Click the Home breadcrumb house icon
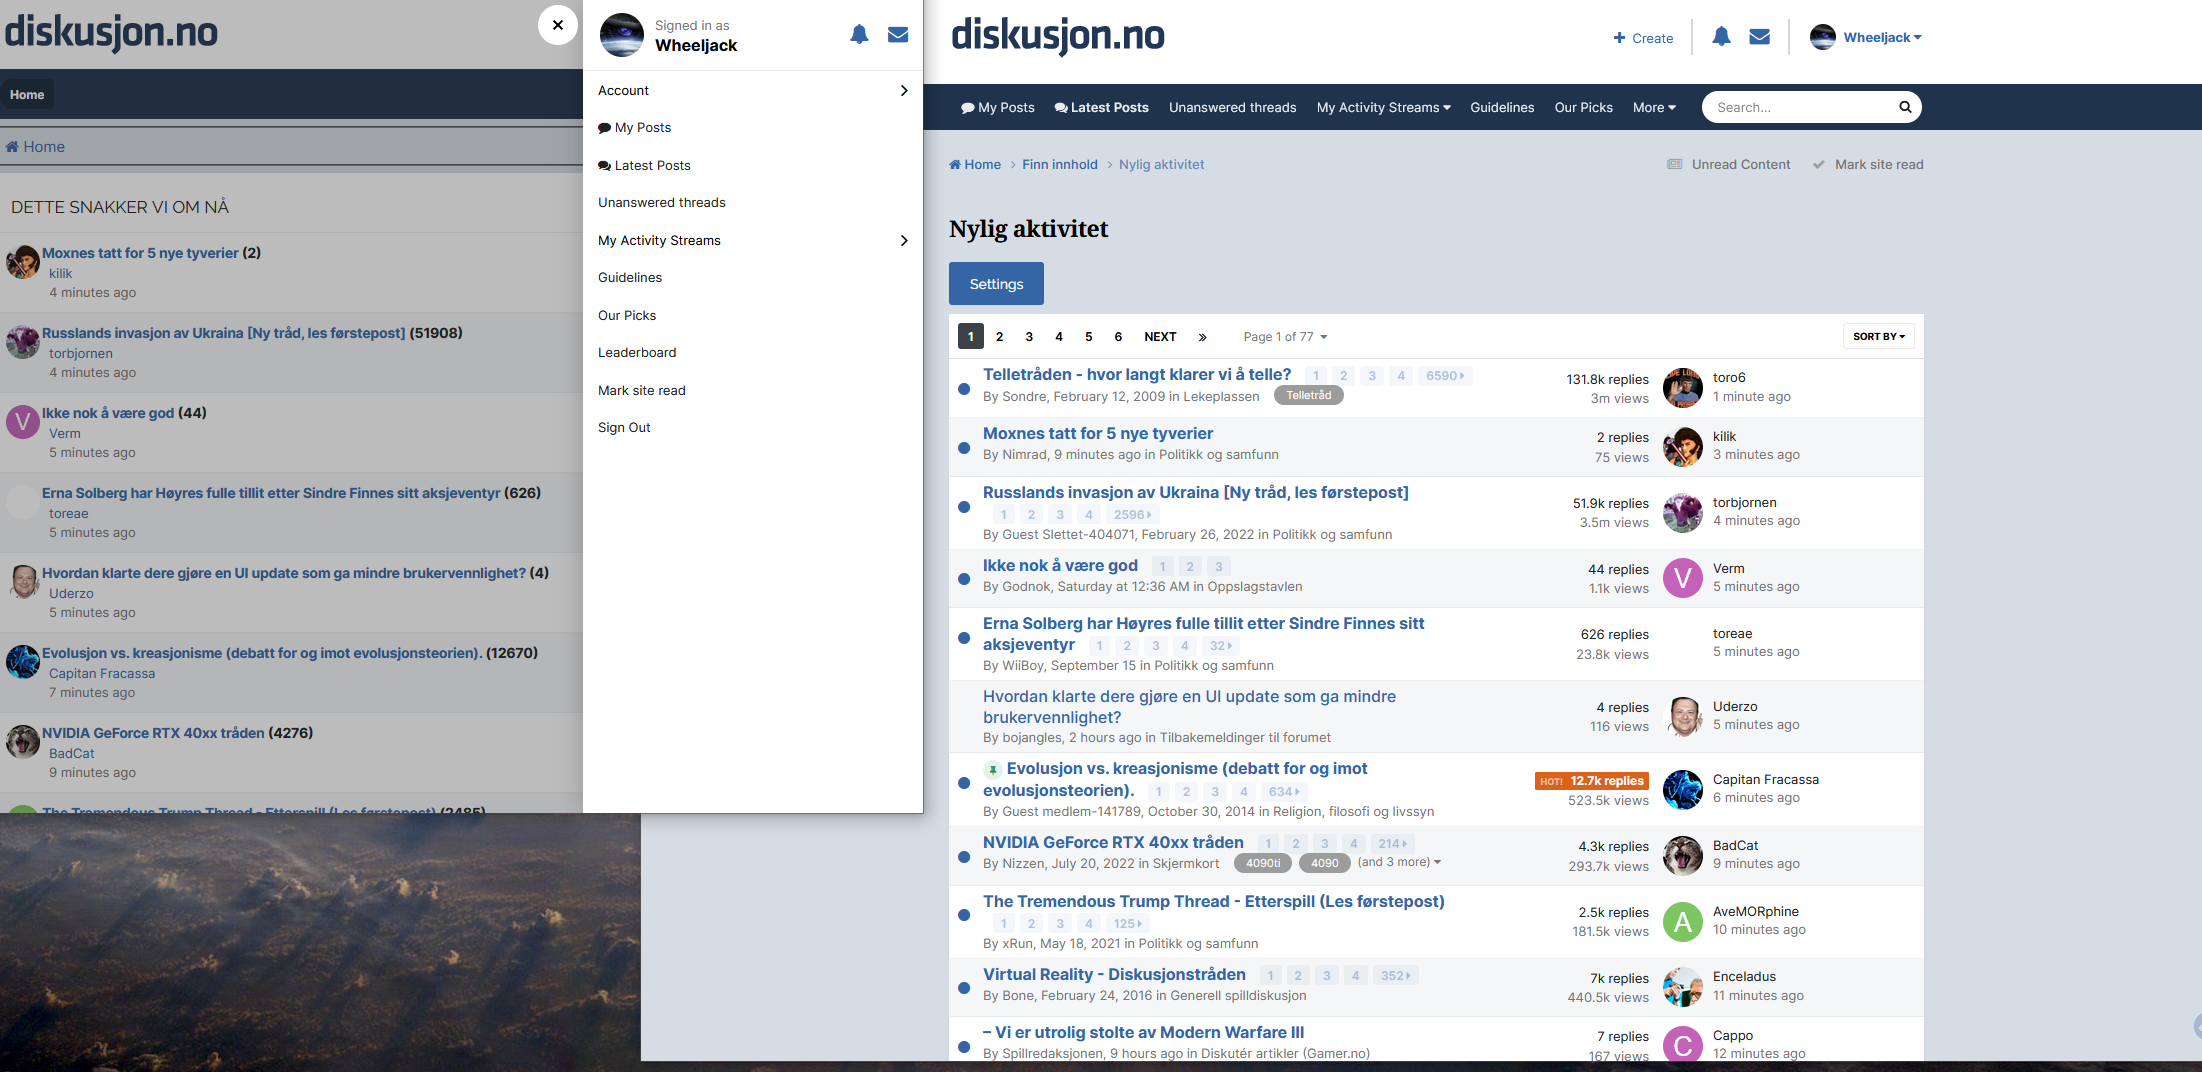2202x1072 pixels. point(955,165)
